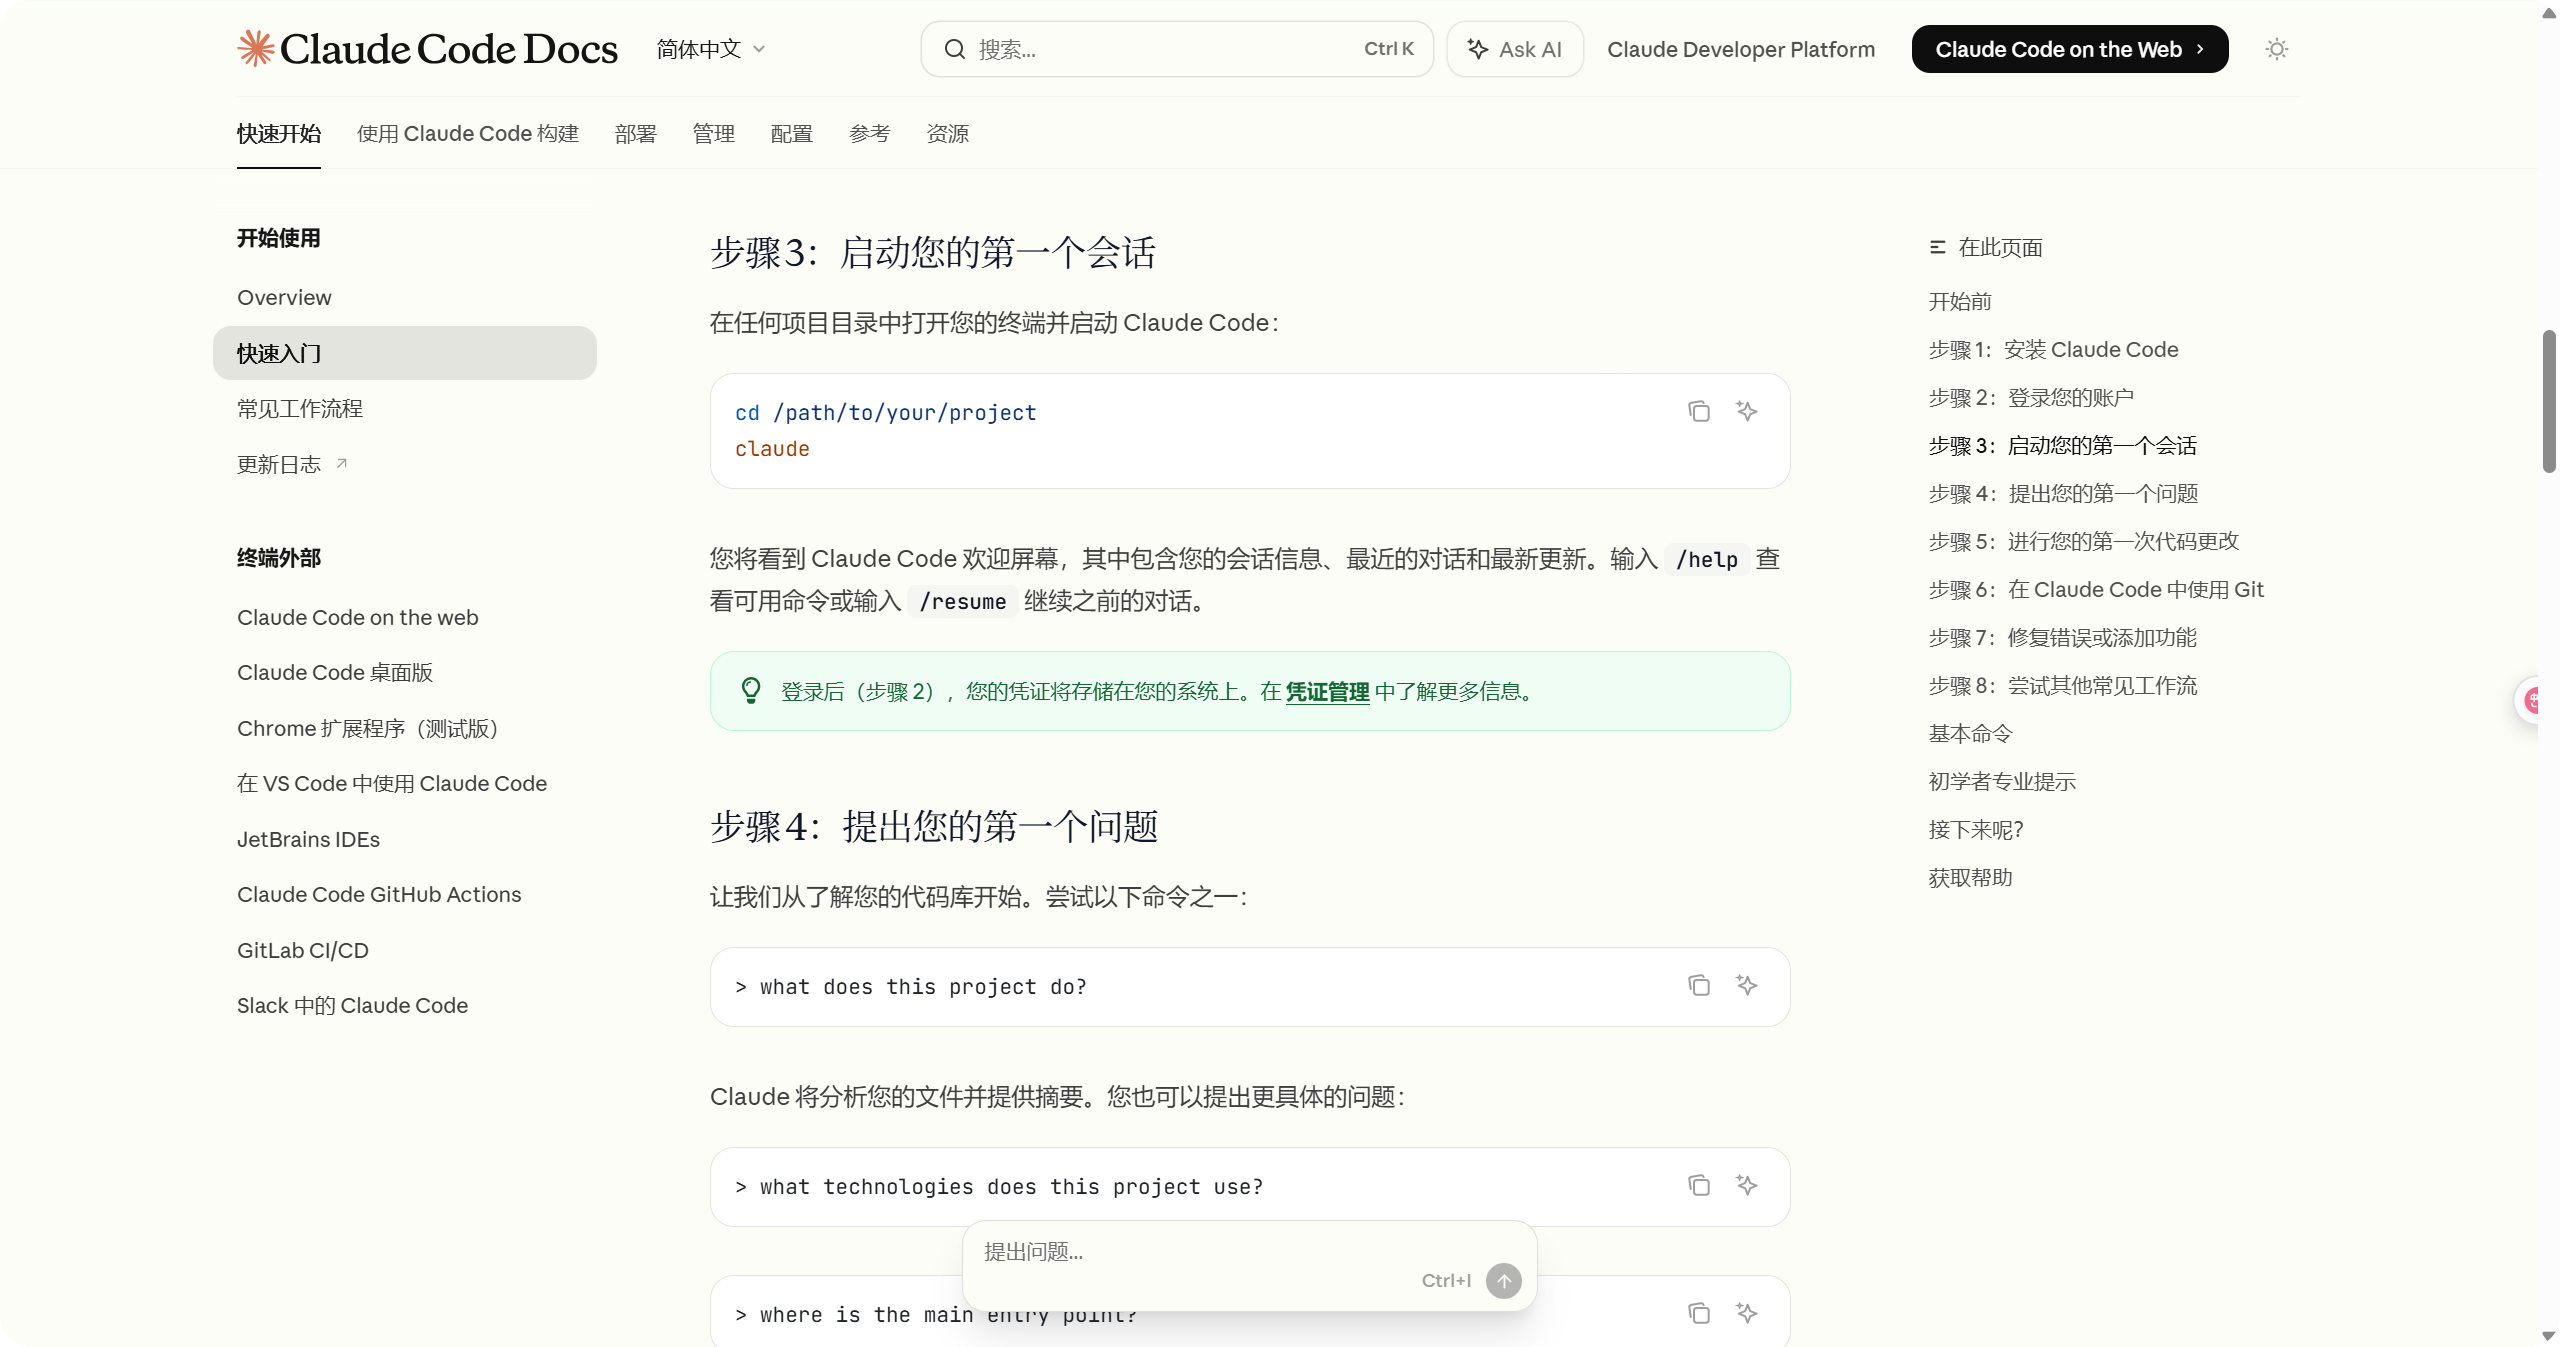2560x1347 pixels.
Task: Switch to the 部署 tab
Action: click(635, 133)
